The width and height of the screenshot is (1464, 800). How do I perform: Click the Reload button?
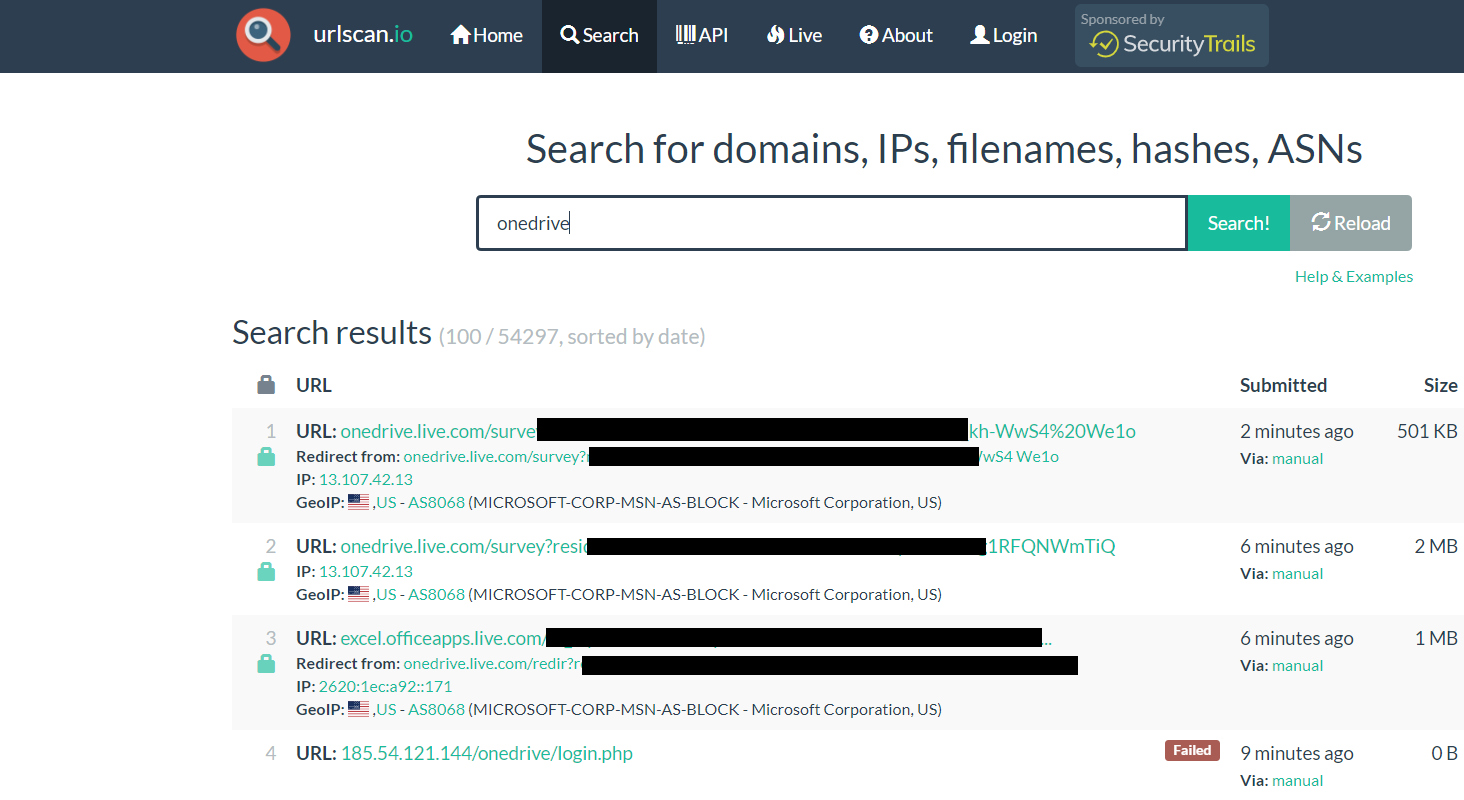click(1351, 223)
